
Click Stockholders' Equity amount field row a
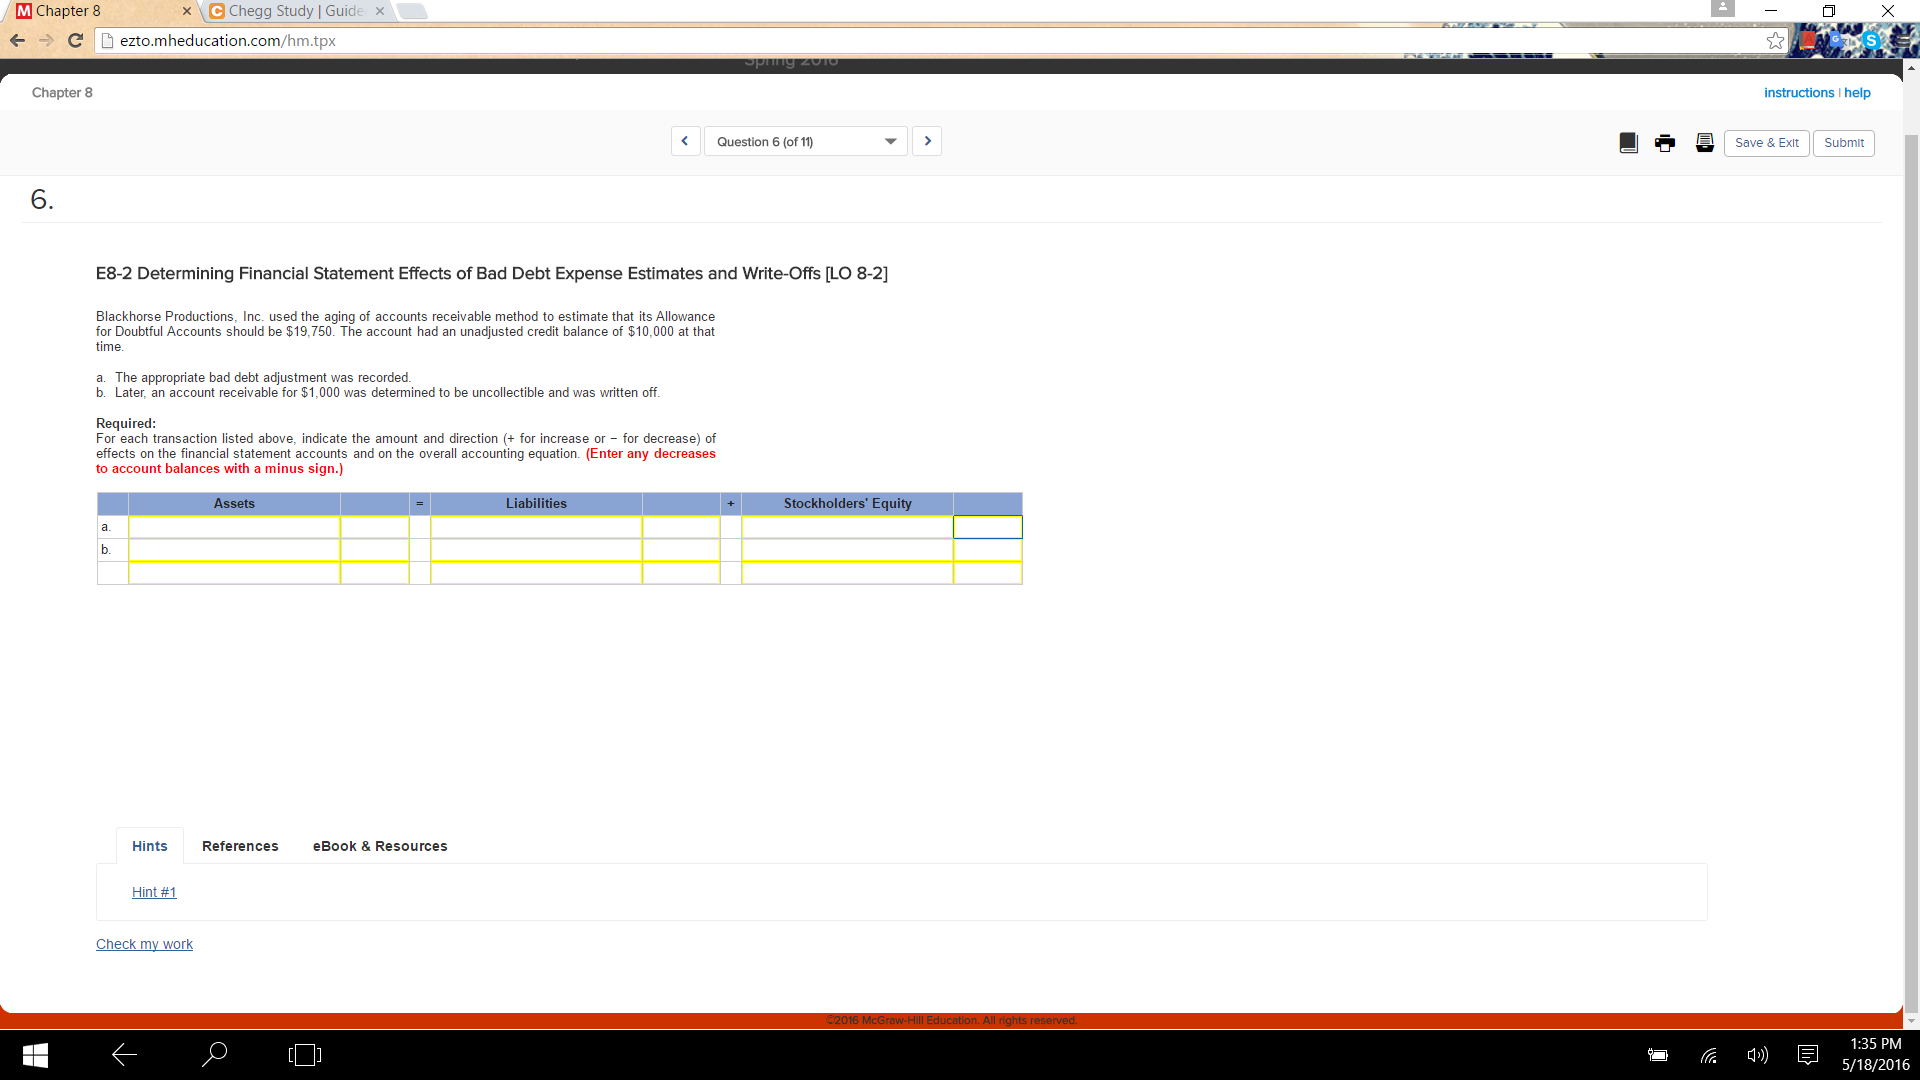tap(987, 527)
